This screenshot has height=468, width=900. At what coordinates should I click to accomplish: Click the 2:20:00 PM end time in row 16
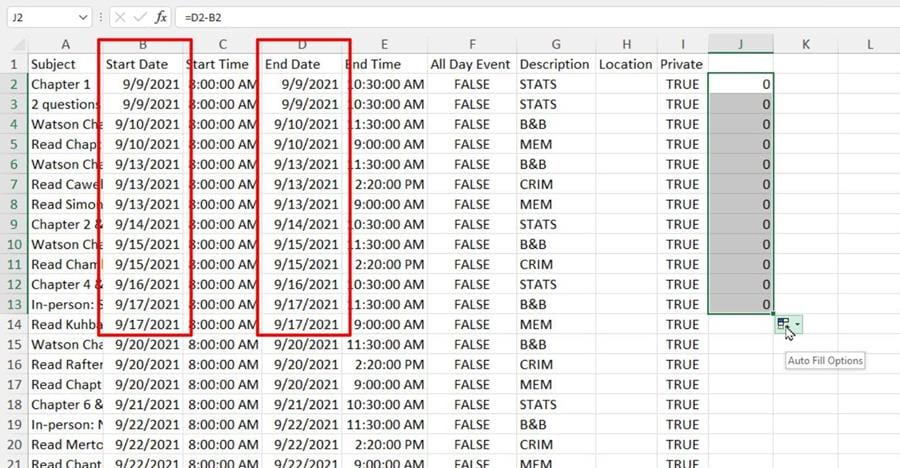(384, 365)
